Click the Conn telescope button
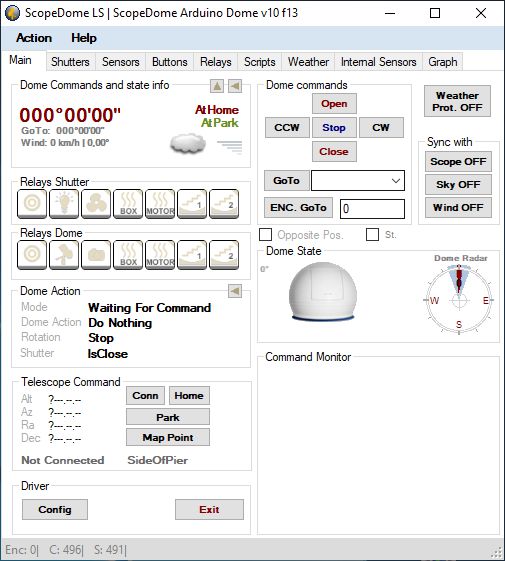 tap(145, 396)
